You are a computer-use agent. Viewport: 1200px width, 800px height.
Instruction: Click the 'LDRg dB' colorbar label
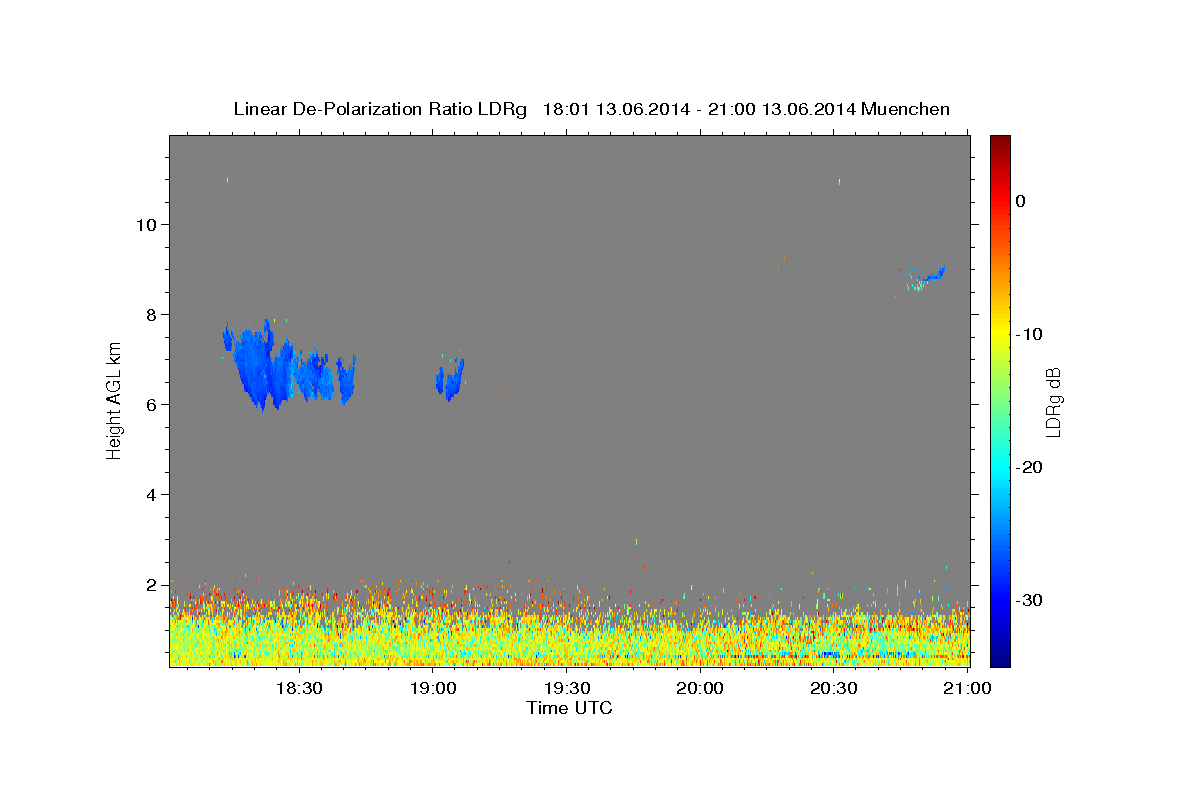tap(1053, 401)
